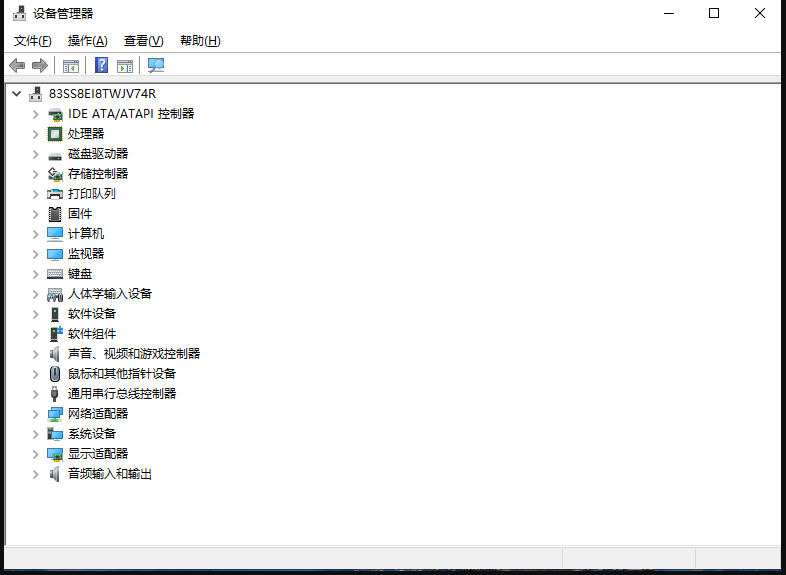The image size is (786, 575).
Task: Click the Back arrow toolbar icon
Action: click(x=17, y=66)
